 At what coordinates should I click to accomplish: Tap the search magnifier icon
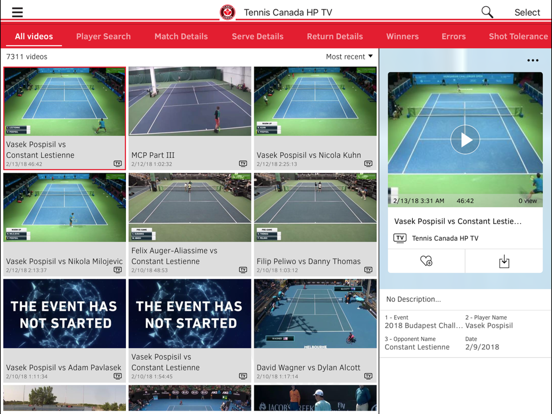[487, 12]
